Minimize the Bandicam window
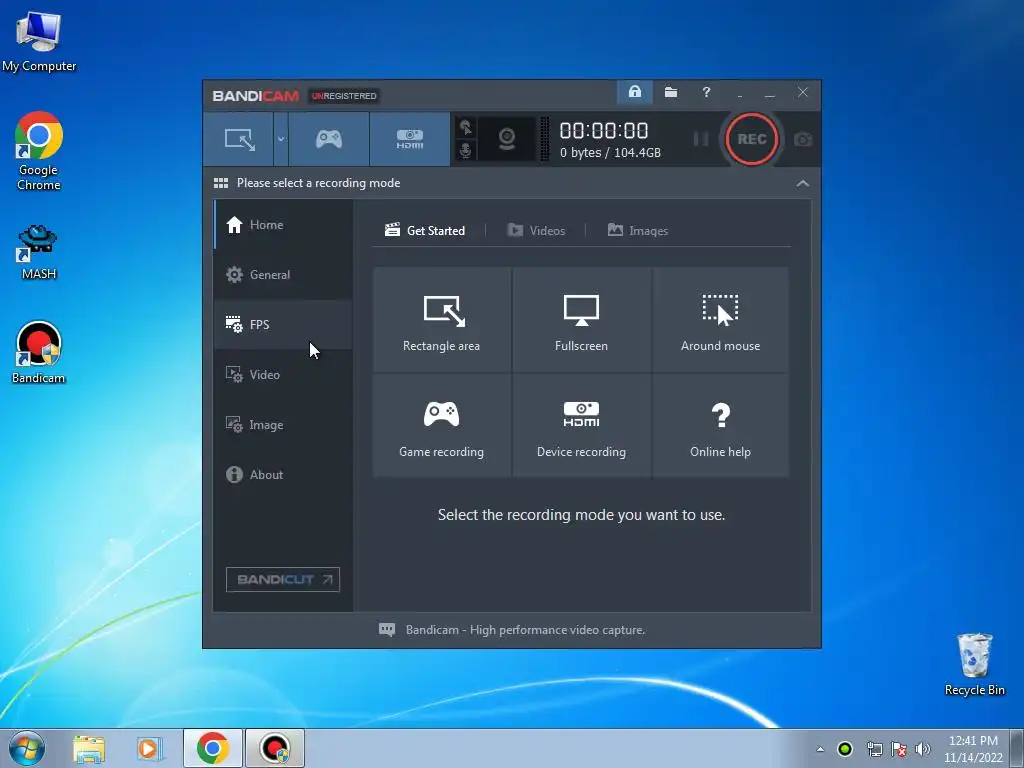The height and width of the screenshot is (768, 1024). [770, 93]
